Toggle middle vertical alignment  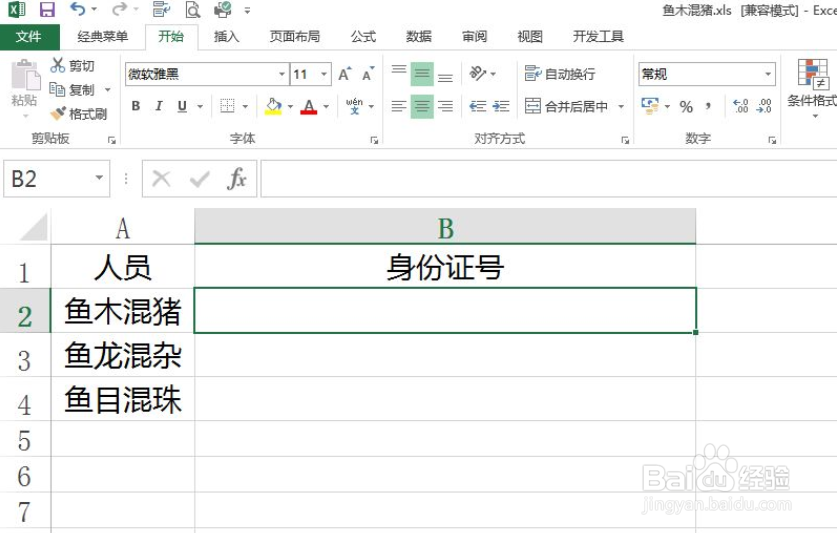(422, 74)
